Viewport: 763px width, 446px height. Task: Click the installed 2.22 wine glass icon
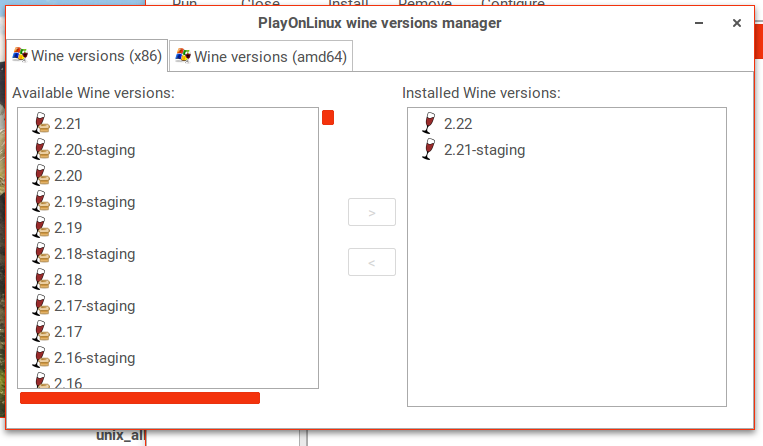tap(429, 123)
